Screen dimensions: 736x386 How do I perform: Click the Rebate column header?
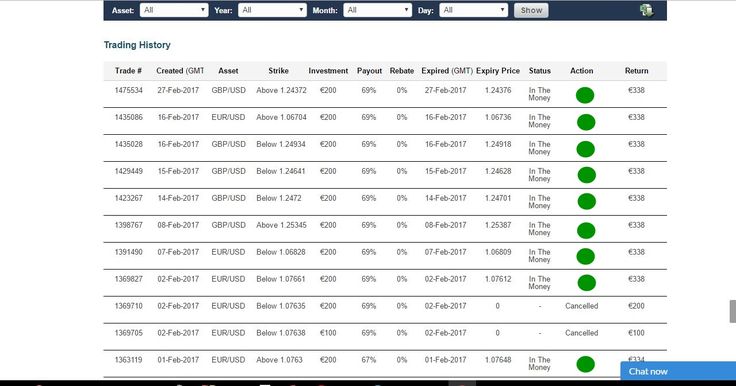click(402, 70)
